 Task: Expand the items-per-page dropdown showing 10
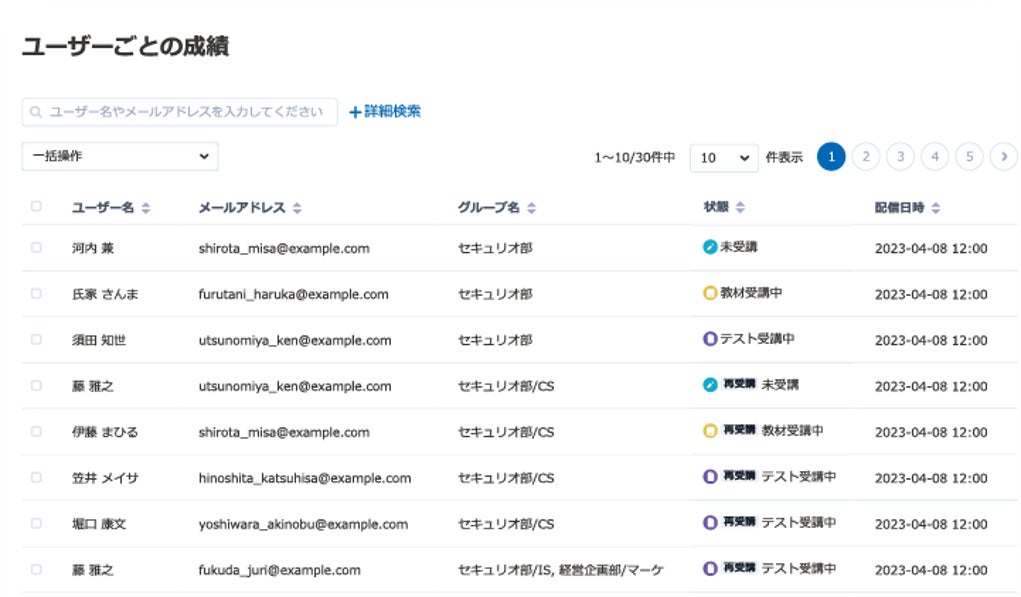coord(724,158)
